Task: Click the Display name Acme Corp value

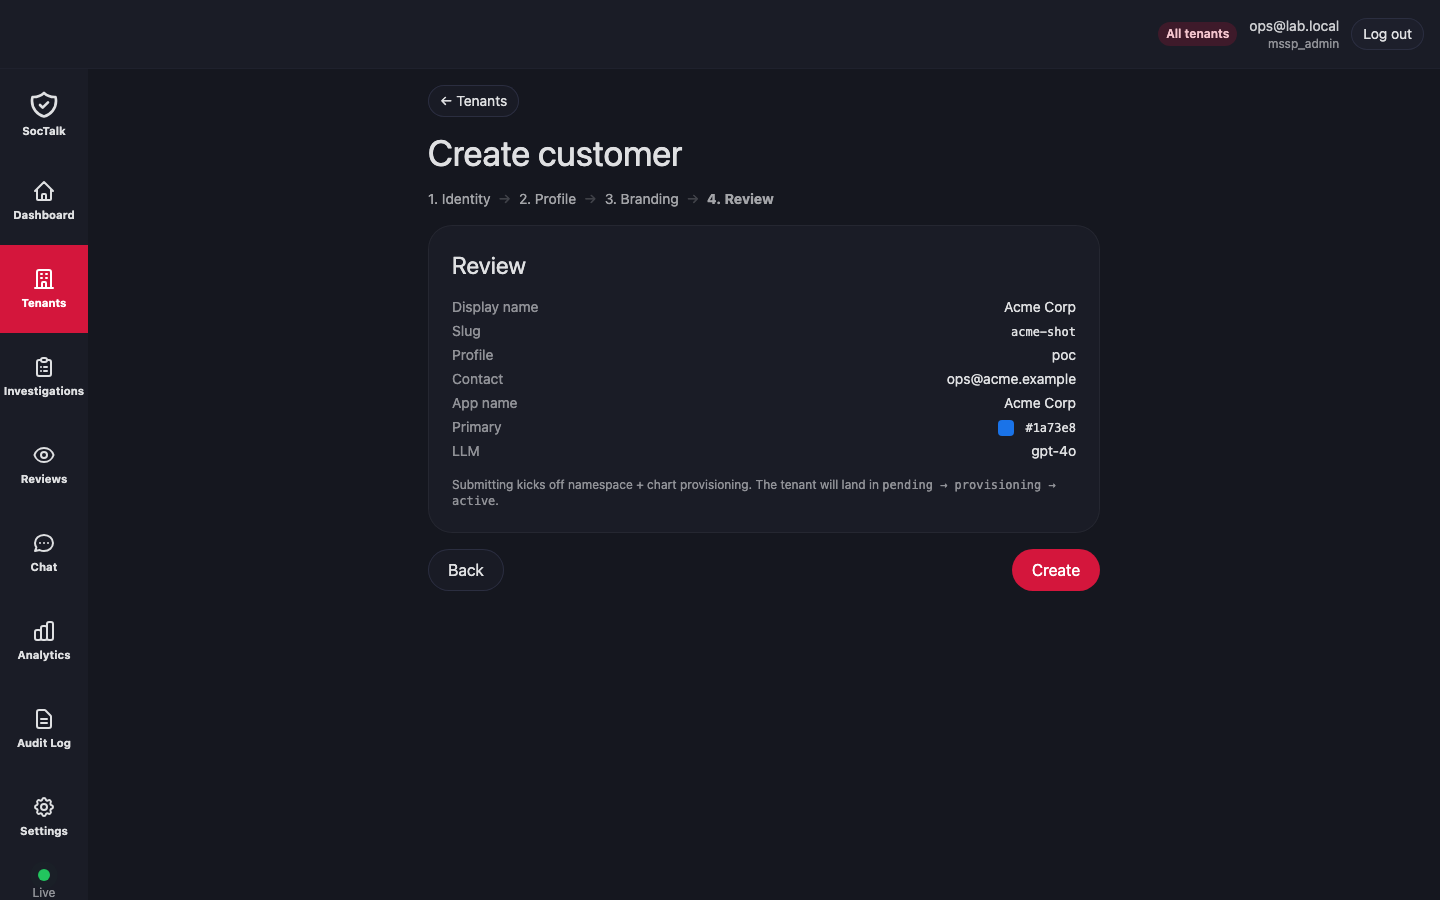Action: click(1040, 307)
